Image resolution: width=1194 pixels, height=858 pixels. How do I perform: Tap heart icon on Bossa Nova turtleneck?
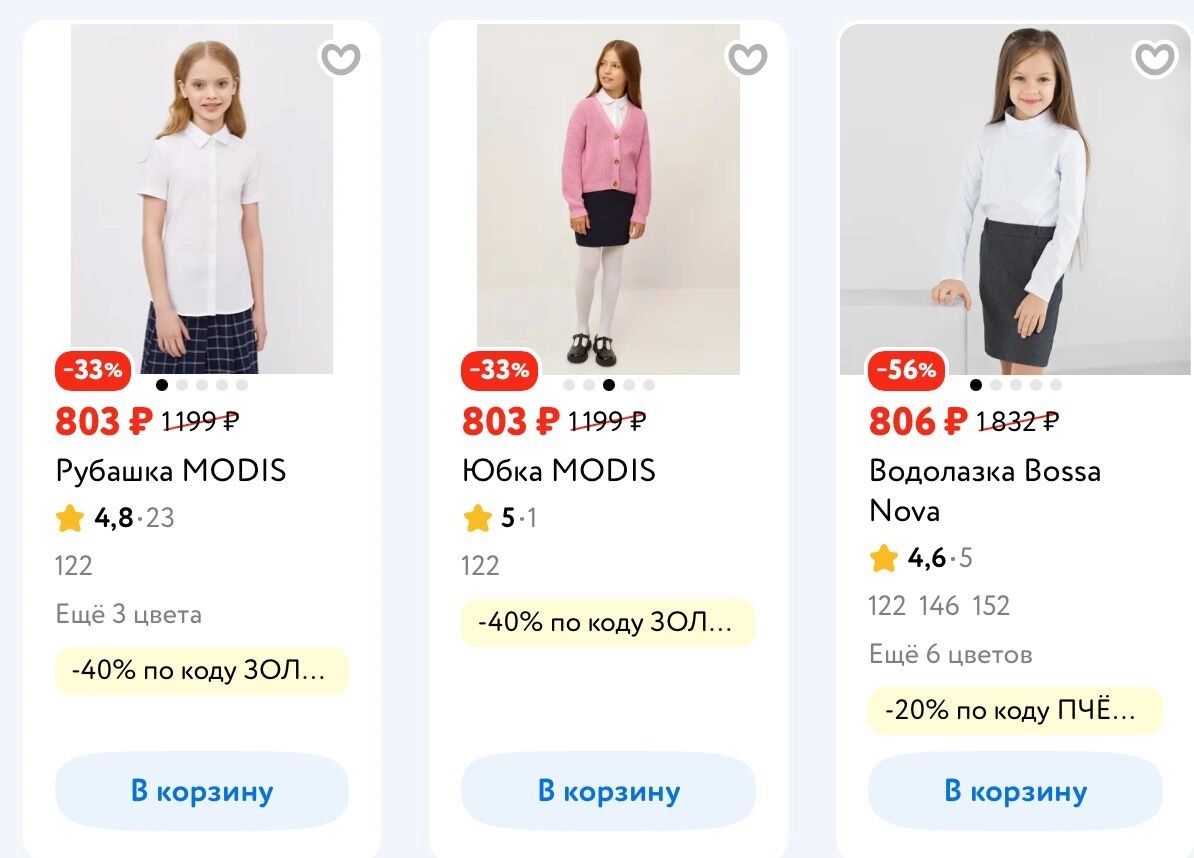1155,59
